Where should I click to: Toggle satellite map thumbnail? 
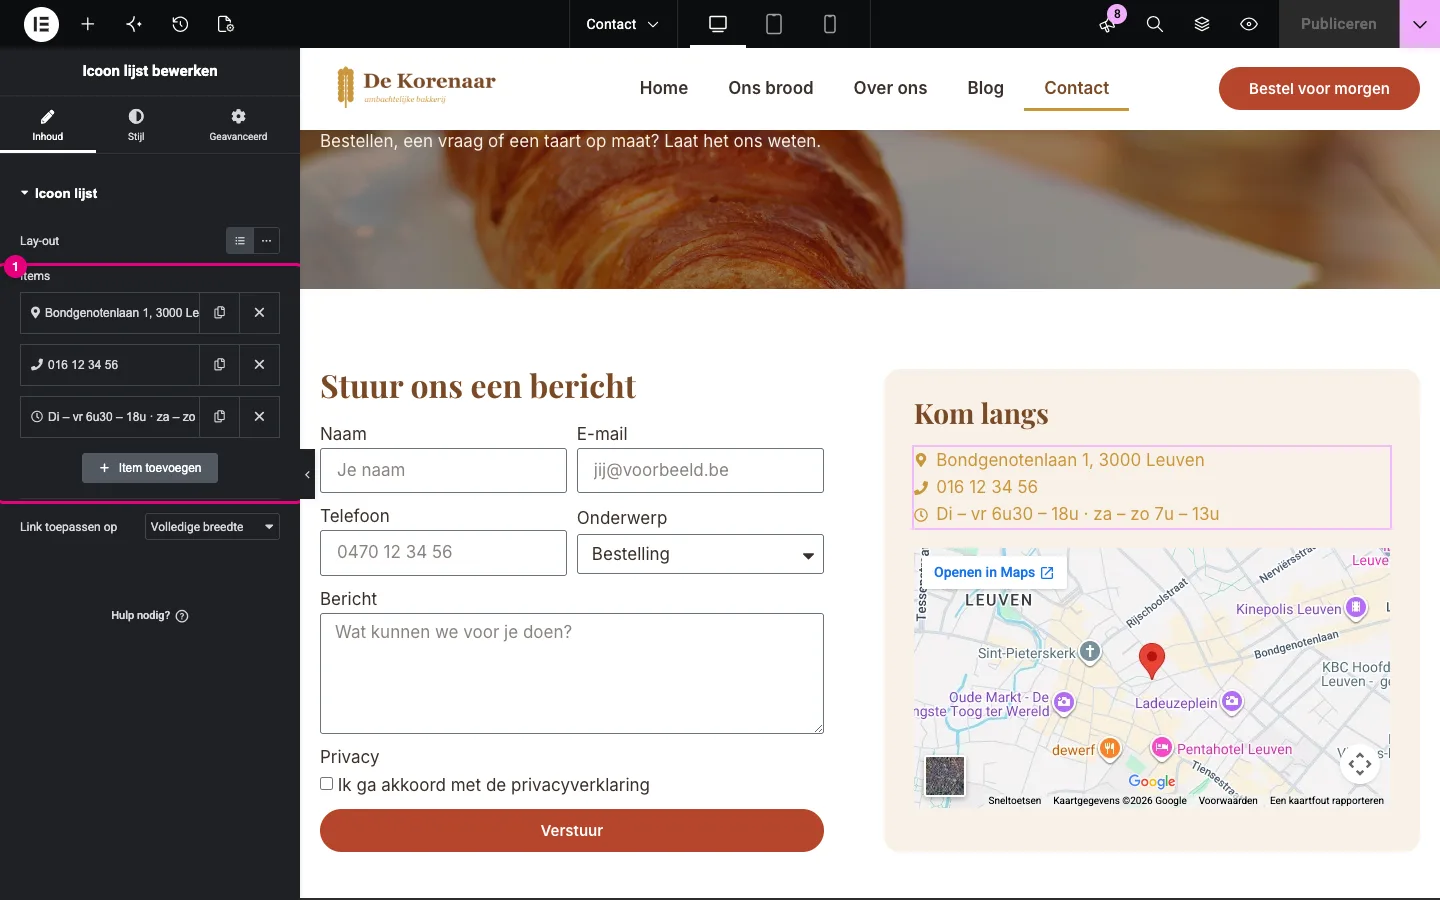point(945,776)
